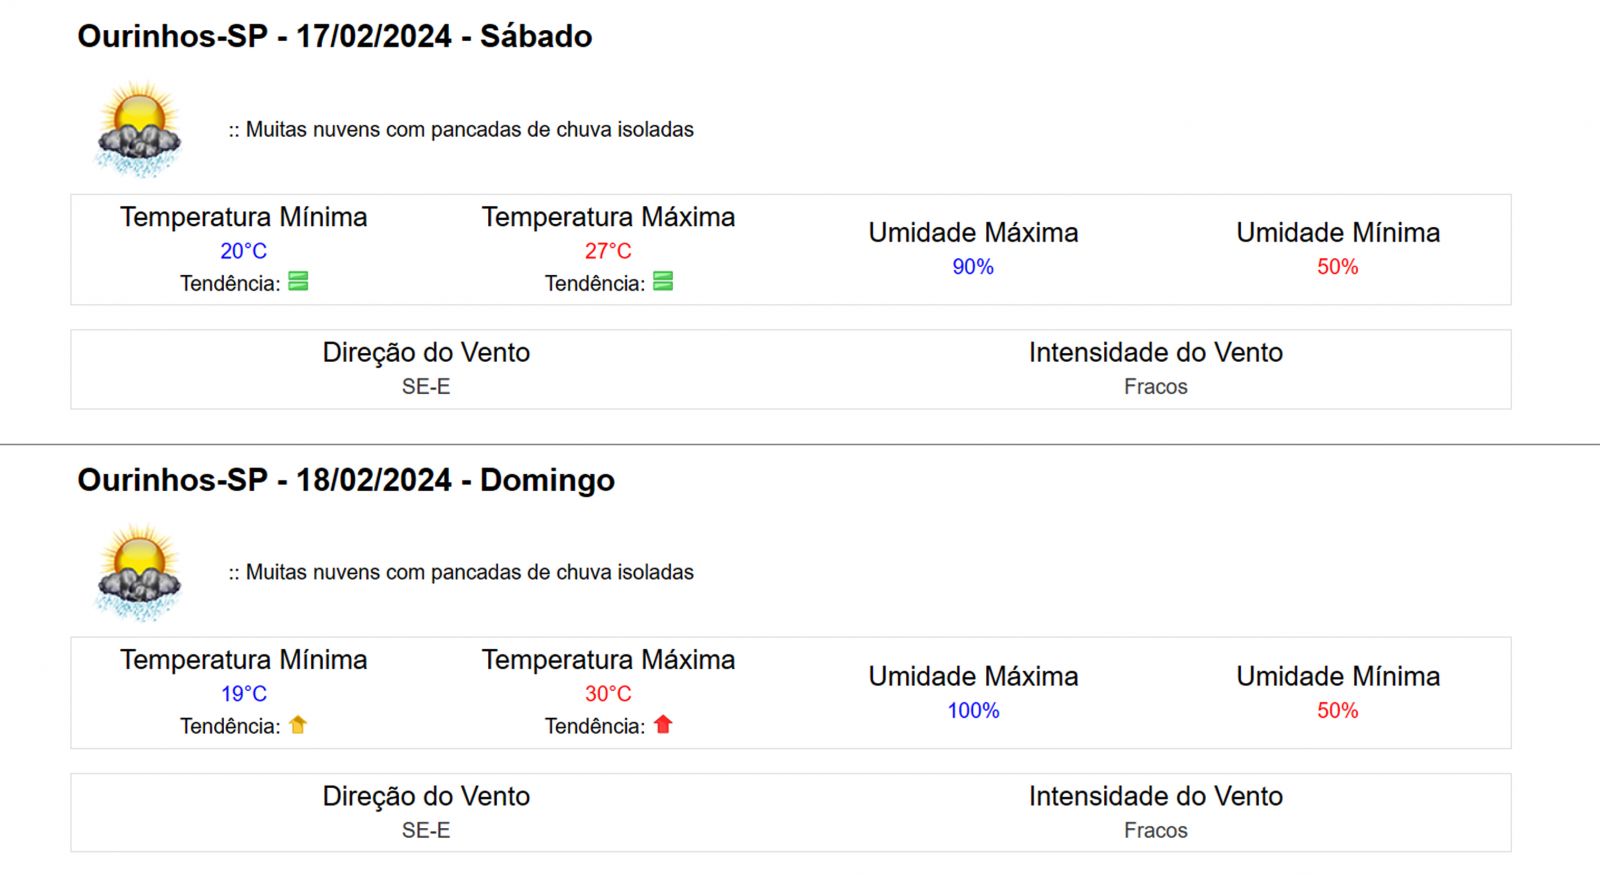Click Saturday's minimum temperature green stable trend icon
The width and height of the screenshot is (1600, 877).
point(298,282)
